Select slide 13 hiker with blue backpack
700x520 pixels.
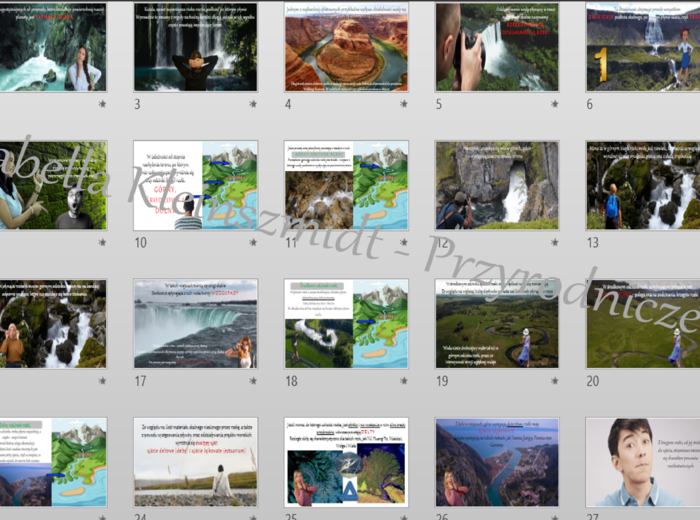pyautogui.click(x=643, y=185)
